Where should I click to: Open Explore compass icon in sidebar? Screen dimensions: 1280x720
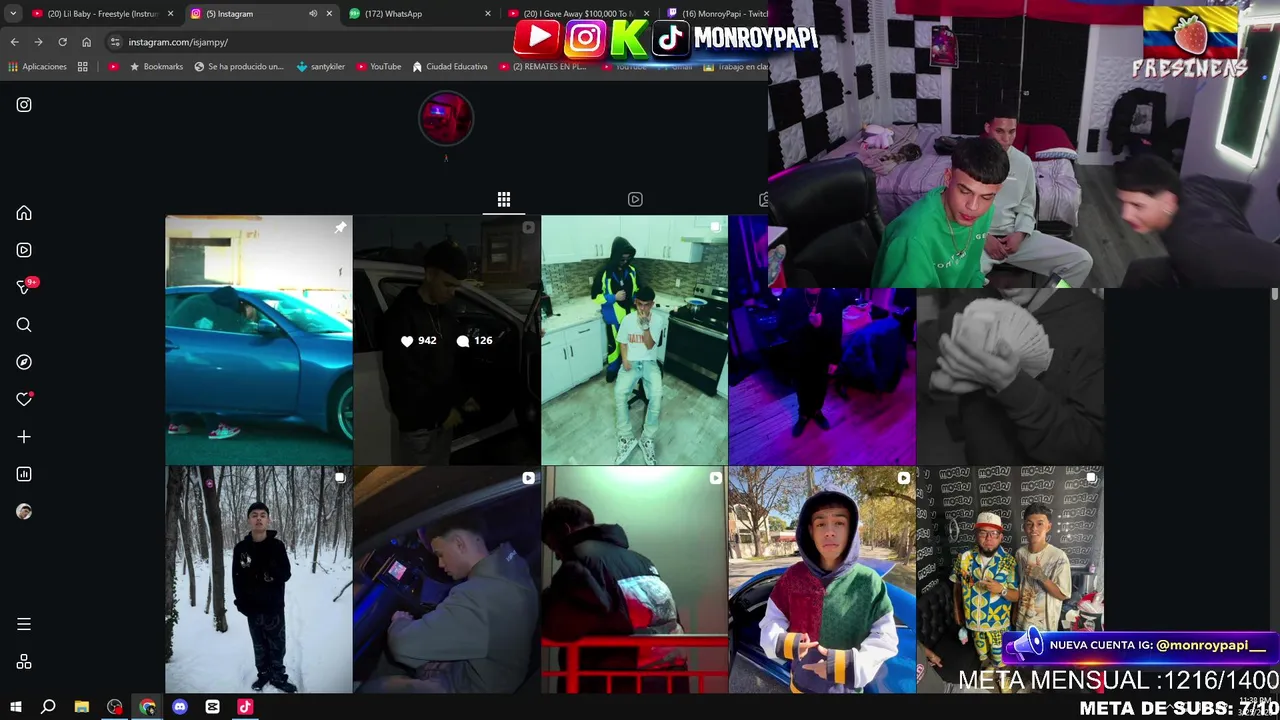coord(24,362)
